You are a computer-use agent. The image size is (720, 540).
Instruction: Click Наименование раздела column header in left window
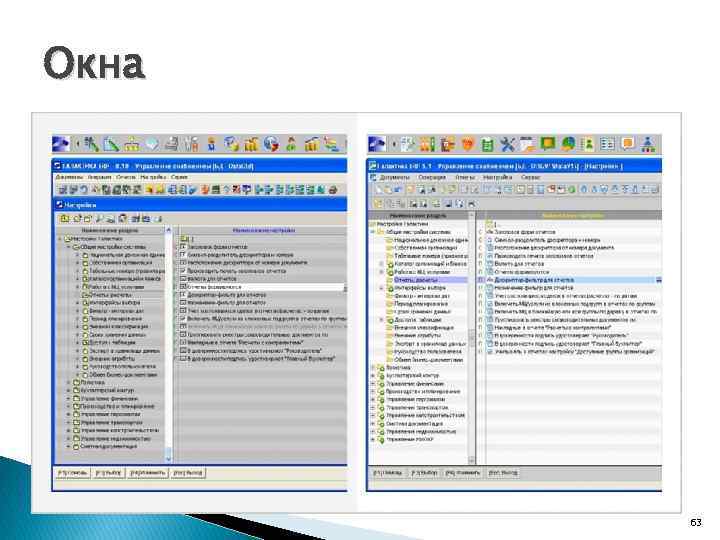(x=109, y=231)
